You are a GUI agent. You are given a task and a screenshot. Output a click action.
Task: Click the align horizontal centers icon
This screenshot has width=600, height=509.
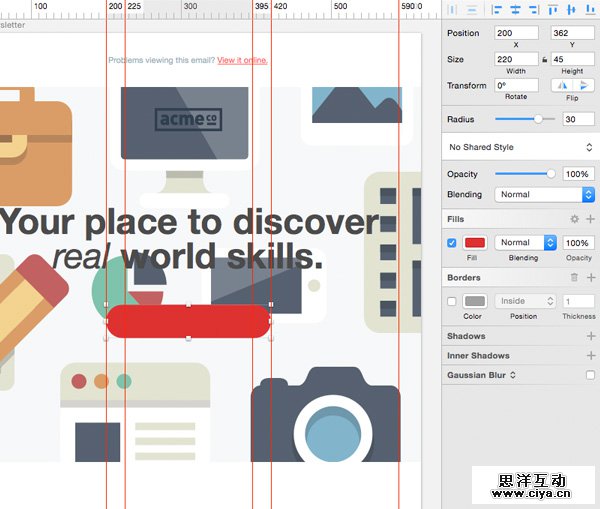[x=515, y=9]
